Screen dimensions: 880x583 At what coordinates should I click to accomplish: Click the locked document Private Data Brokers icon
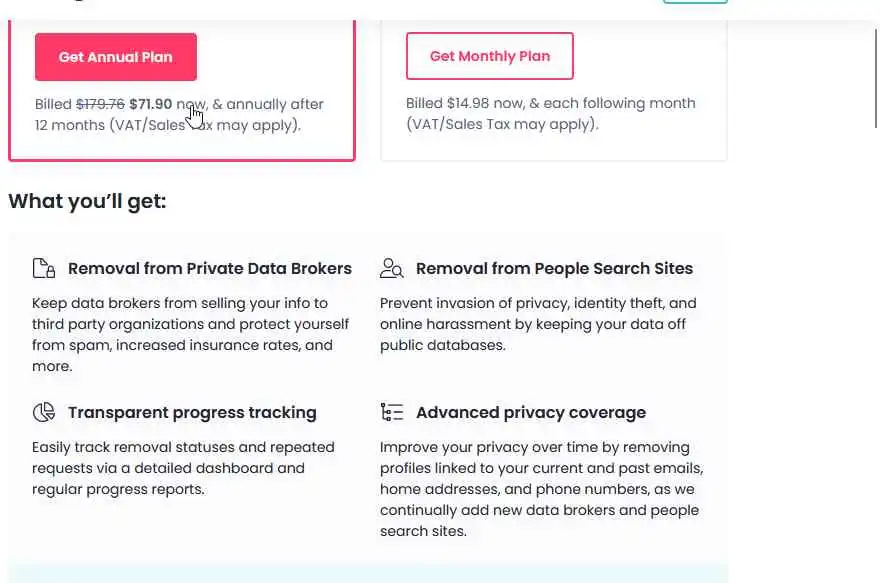tap(44, 268)
